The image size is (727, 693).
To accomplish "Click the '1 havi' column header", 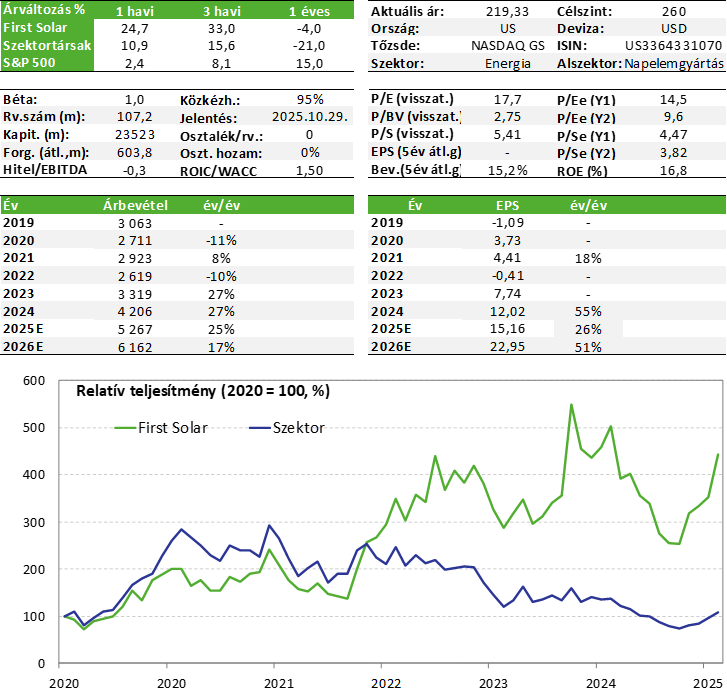I will [x=134, y=11].
